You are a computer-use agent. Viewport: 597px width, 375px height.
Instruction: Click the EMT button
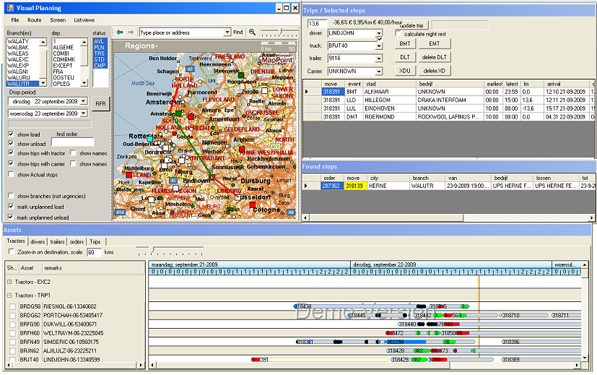click(434, 44)
